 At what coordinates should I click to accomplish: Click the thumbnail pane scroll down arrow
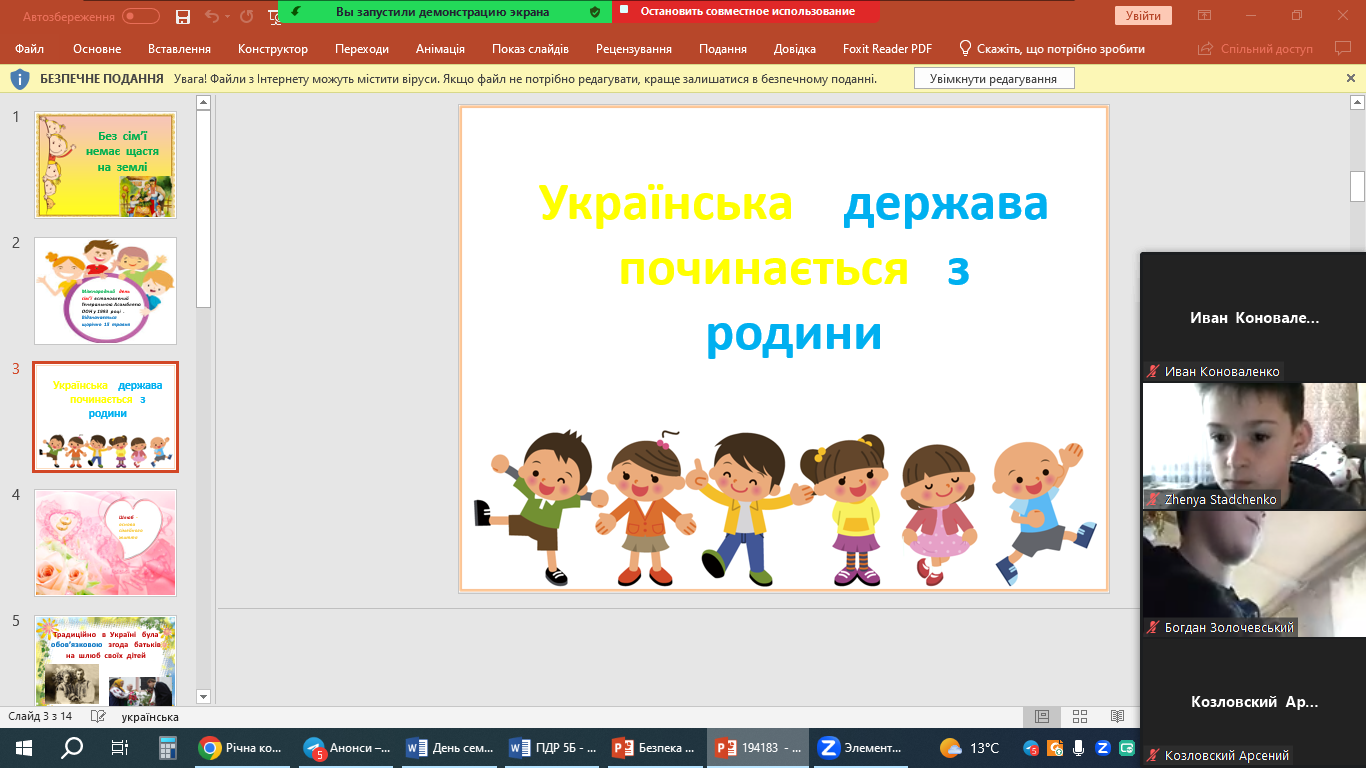(x=204, y=696)
